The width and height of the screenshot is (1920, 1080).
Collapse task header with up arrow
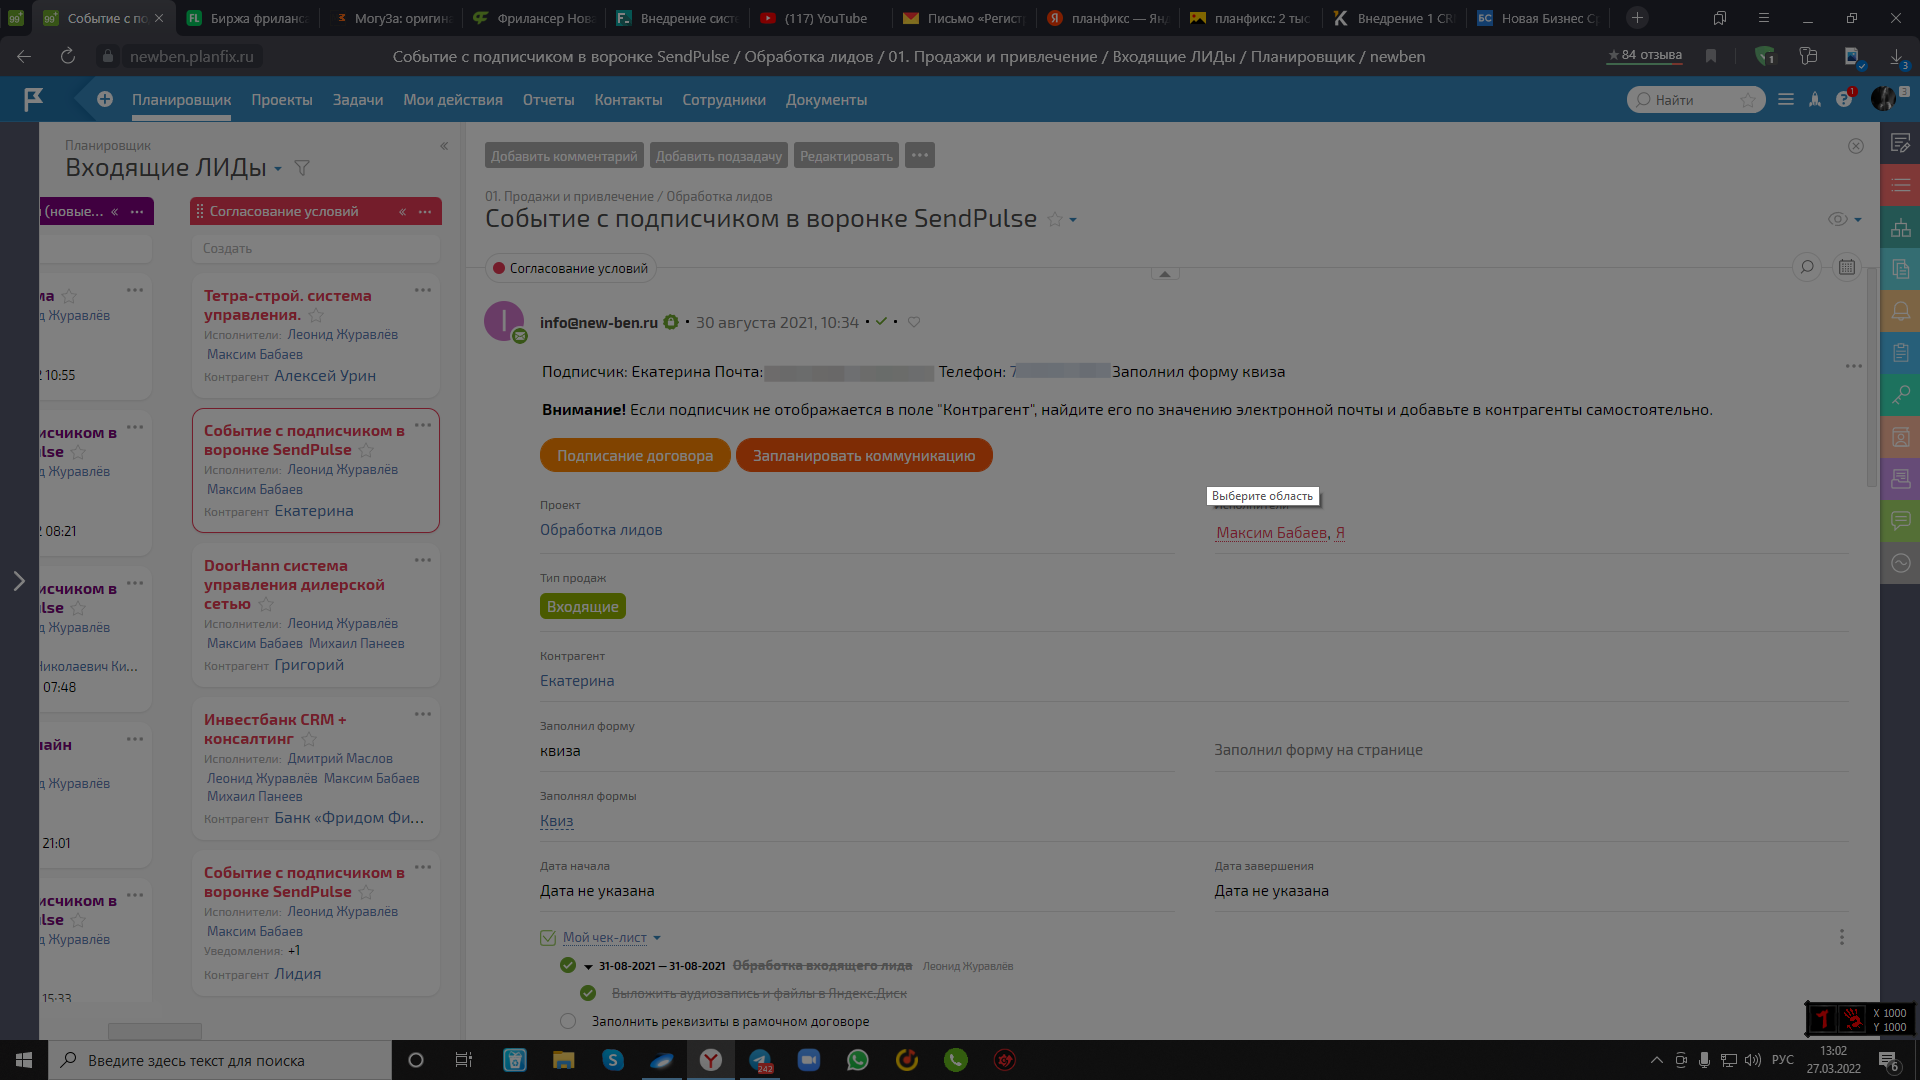[x=1164, y=273]
